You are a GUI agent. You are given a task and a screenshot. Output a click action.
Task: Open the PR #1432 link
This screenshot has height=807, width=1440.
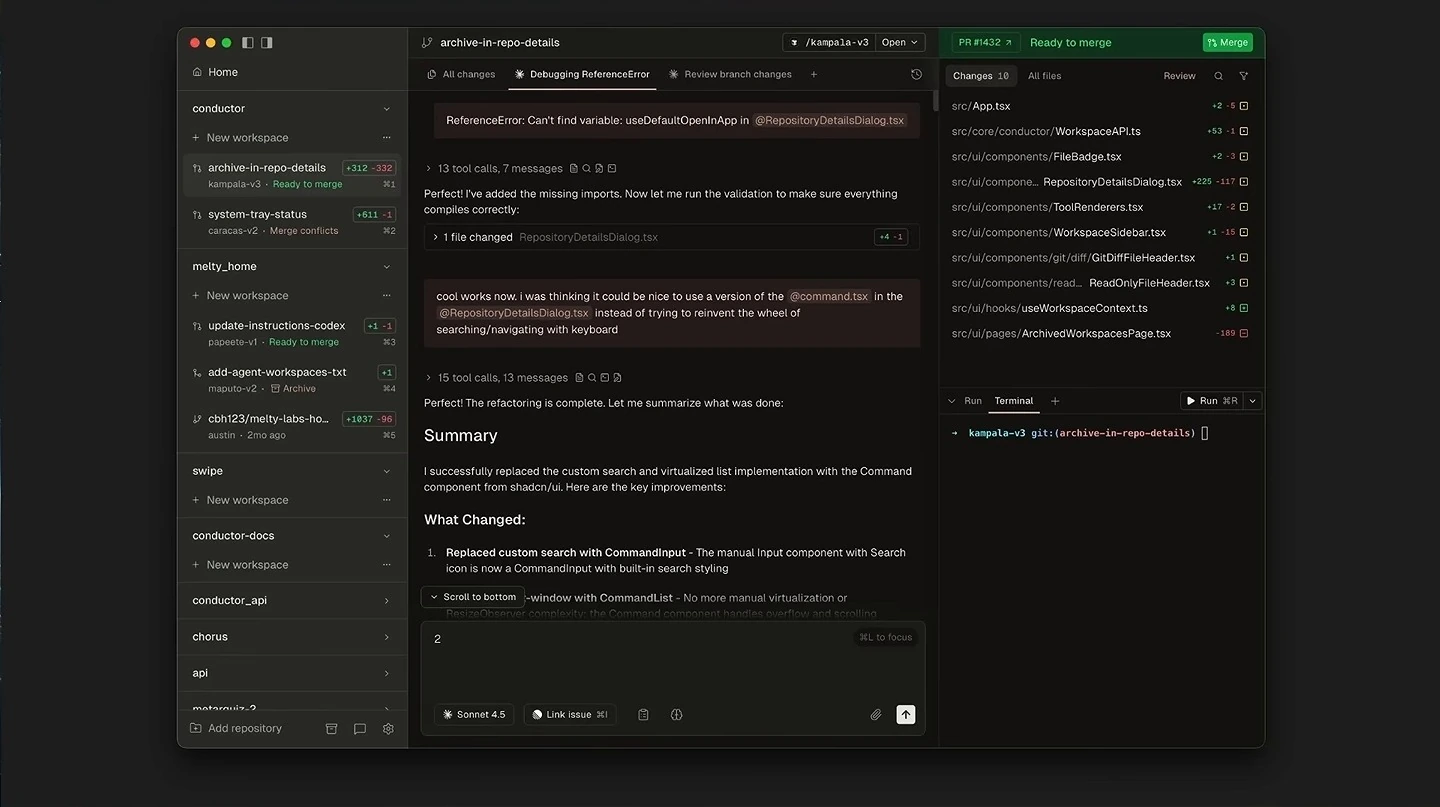[985, 42]
